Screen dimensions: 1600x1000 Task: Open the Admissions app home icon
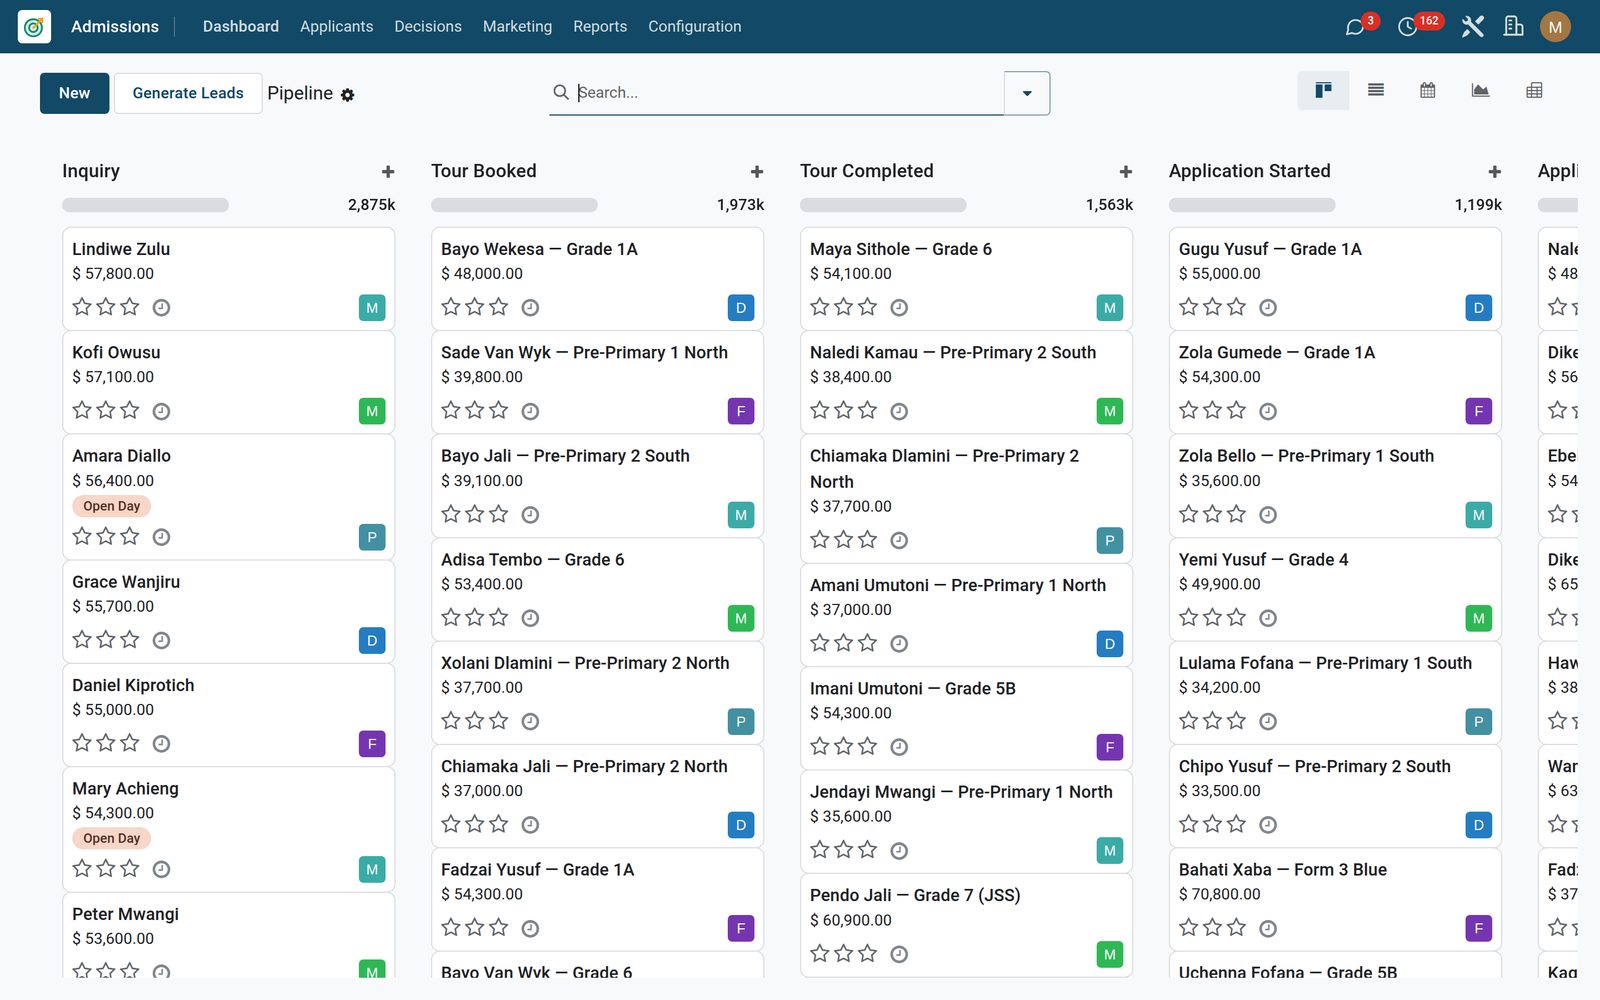coord(34,26)
